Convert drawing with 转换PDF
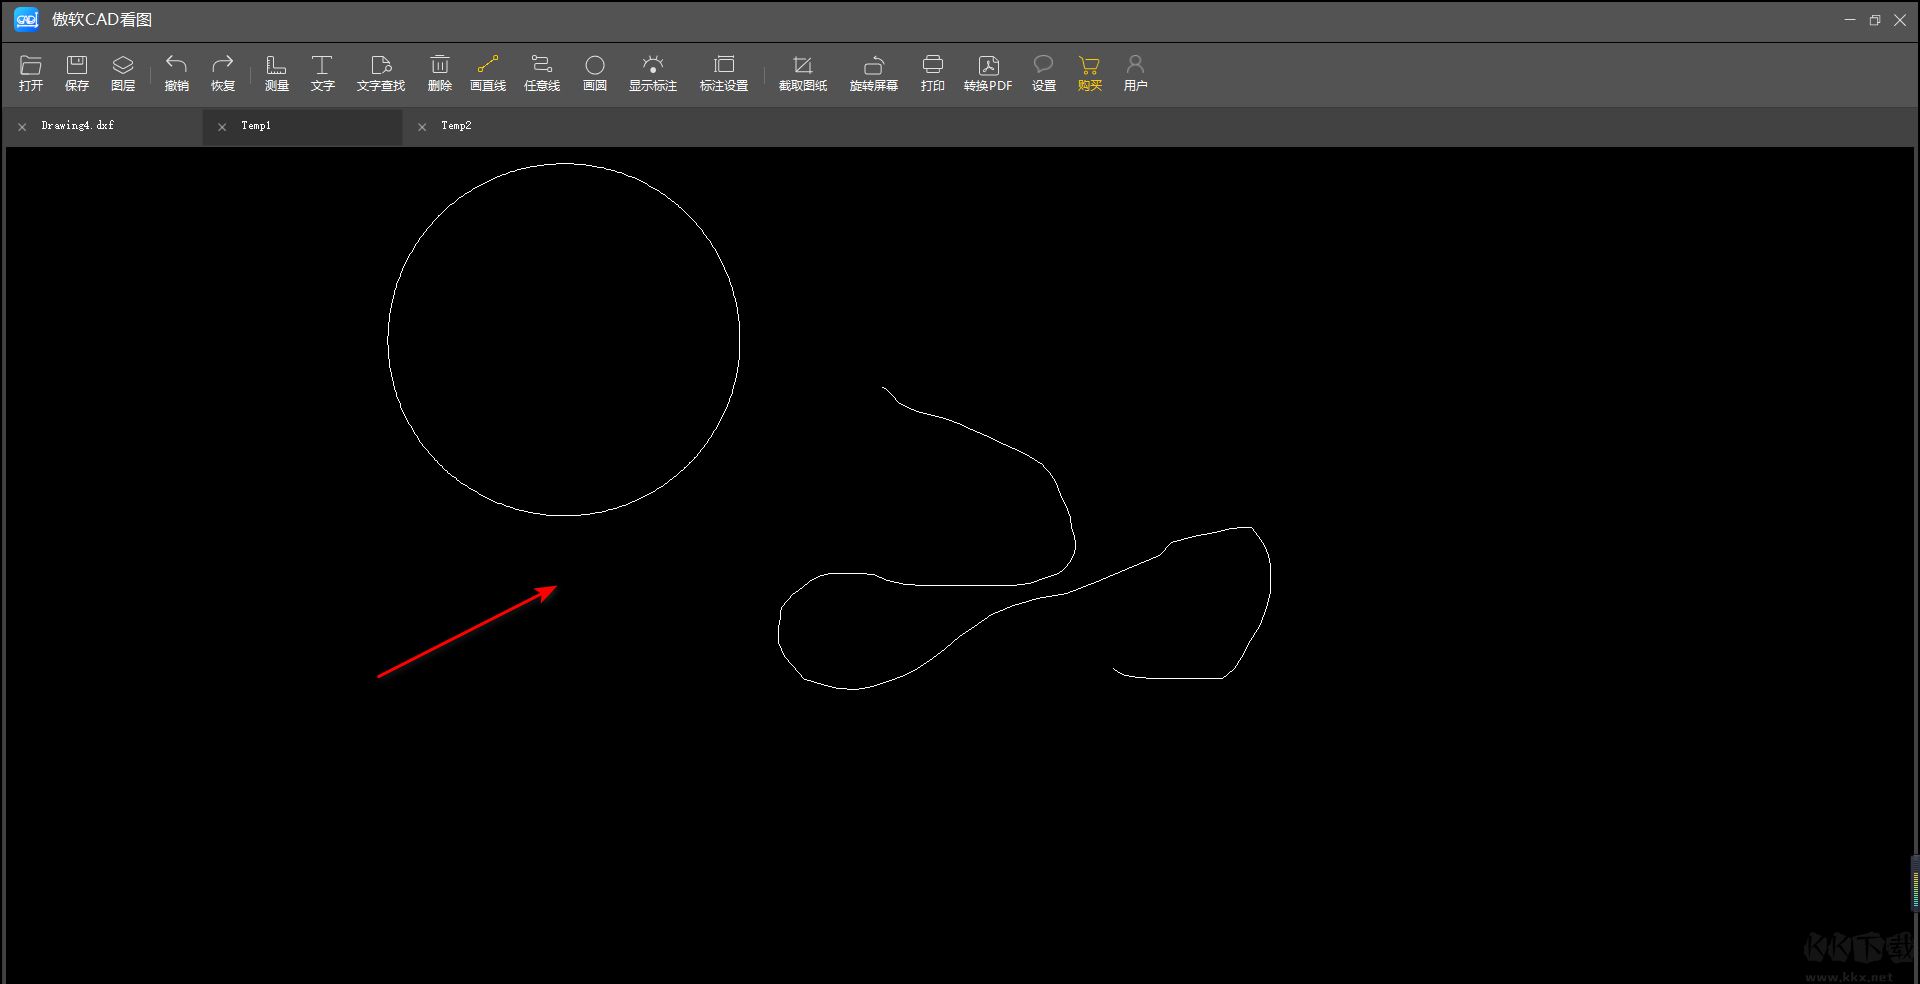The width and height of the screenshot is (1920, 984). coord(988,73)
